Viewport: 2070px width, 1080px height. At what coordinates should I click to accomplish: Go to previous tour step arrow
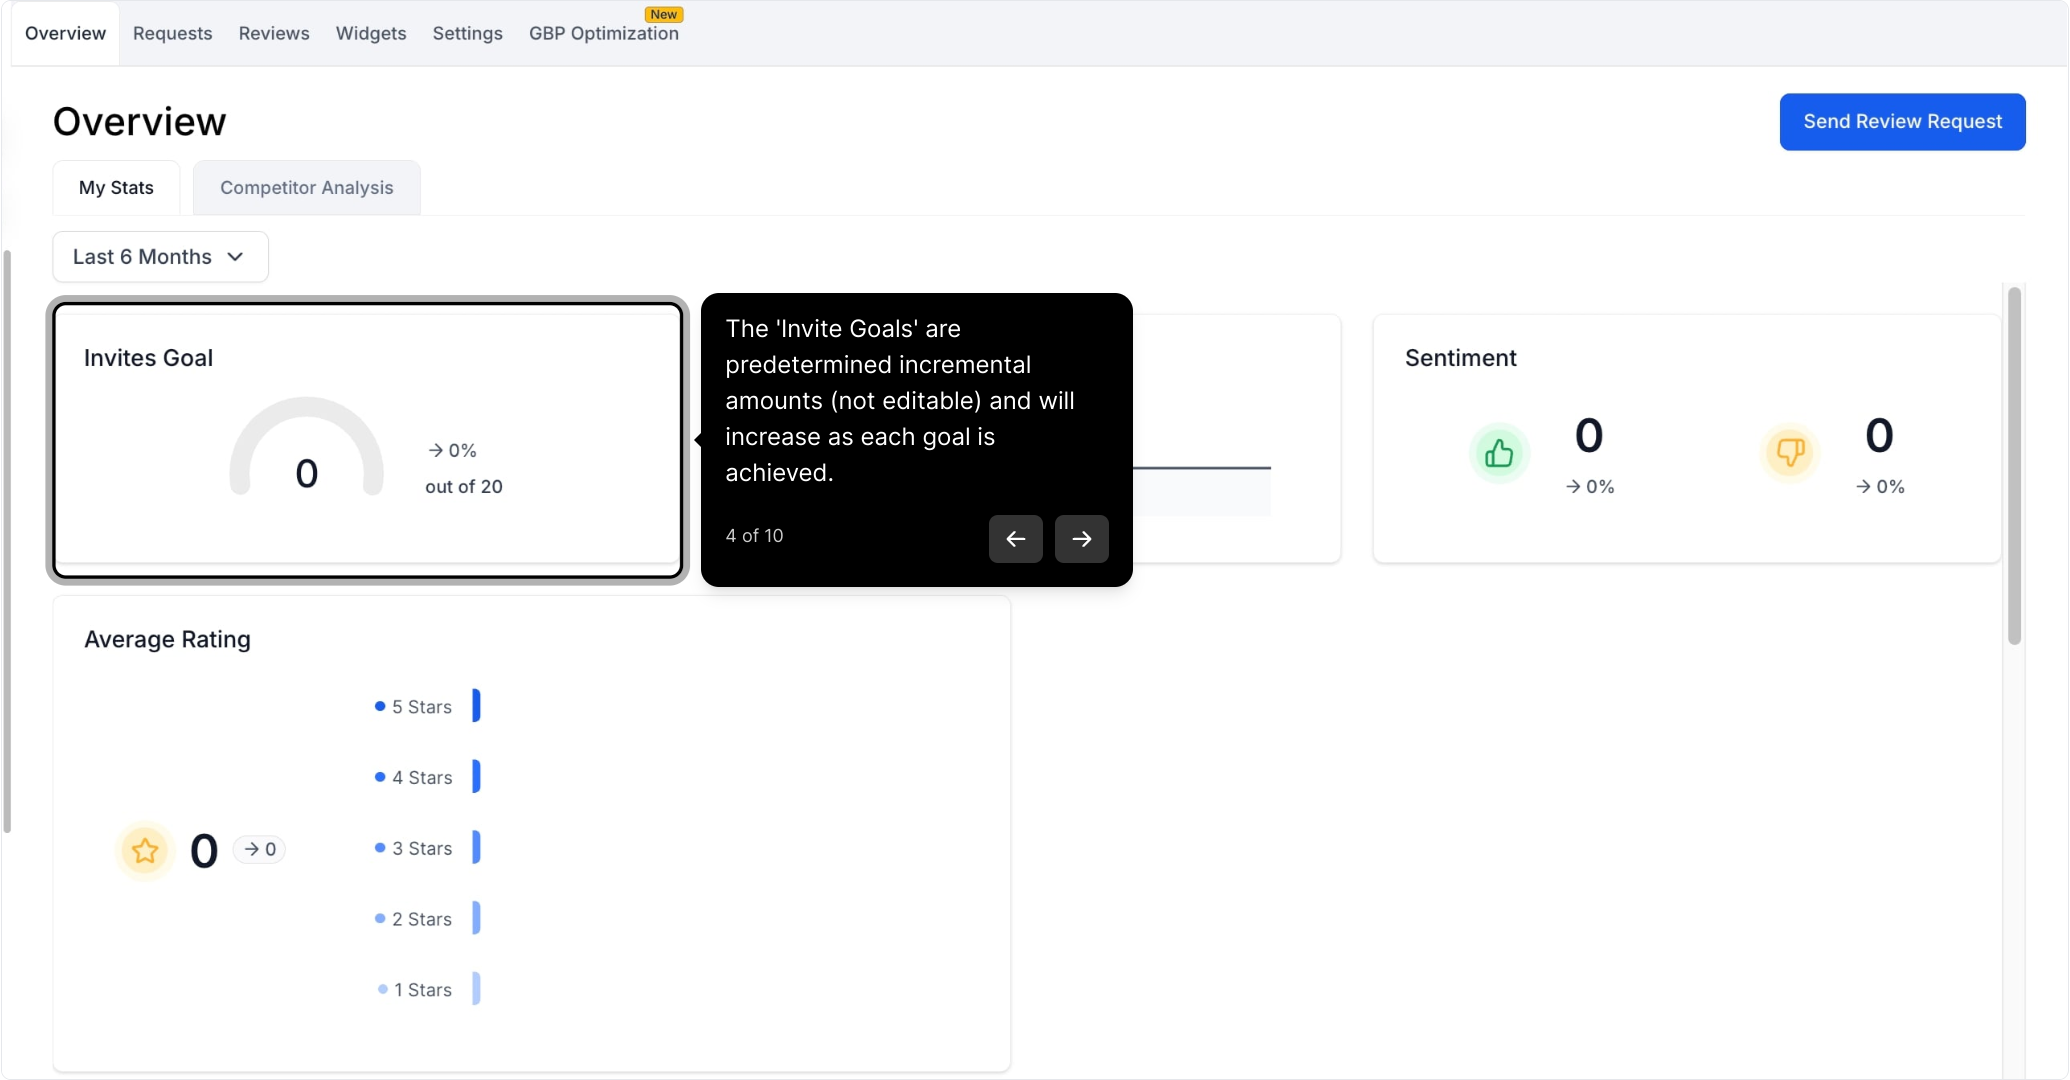click(x=1015, y=539)
